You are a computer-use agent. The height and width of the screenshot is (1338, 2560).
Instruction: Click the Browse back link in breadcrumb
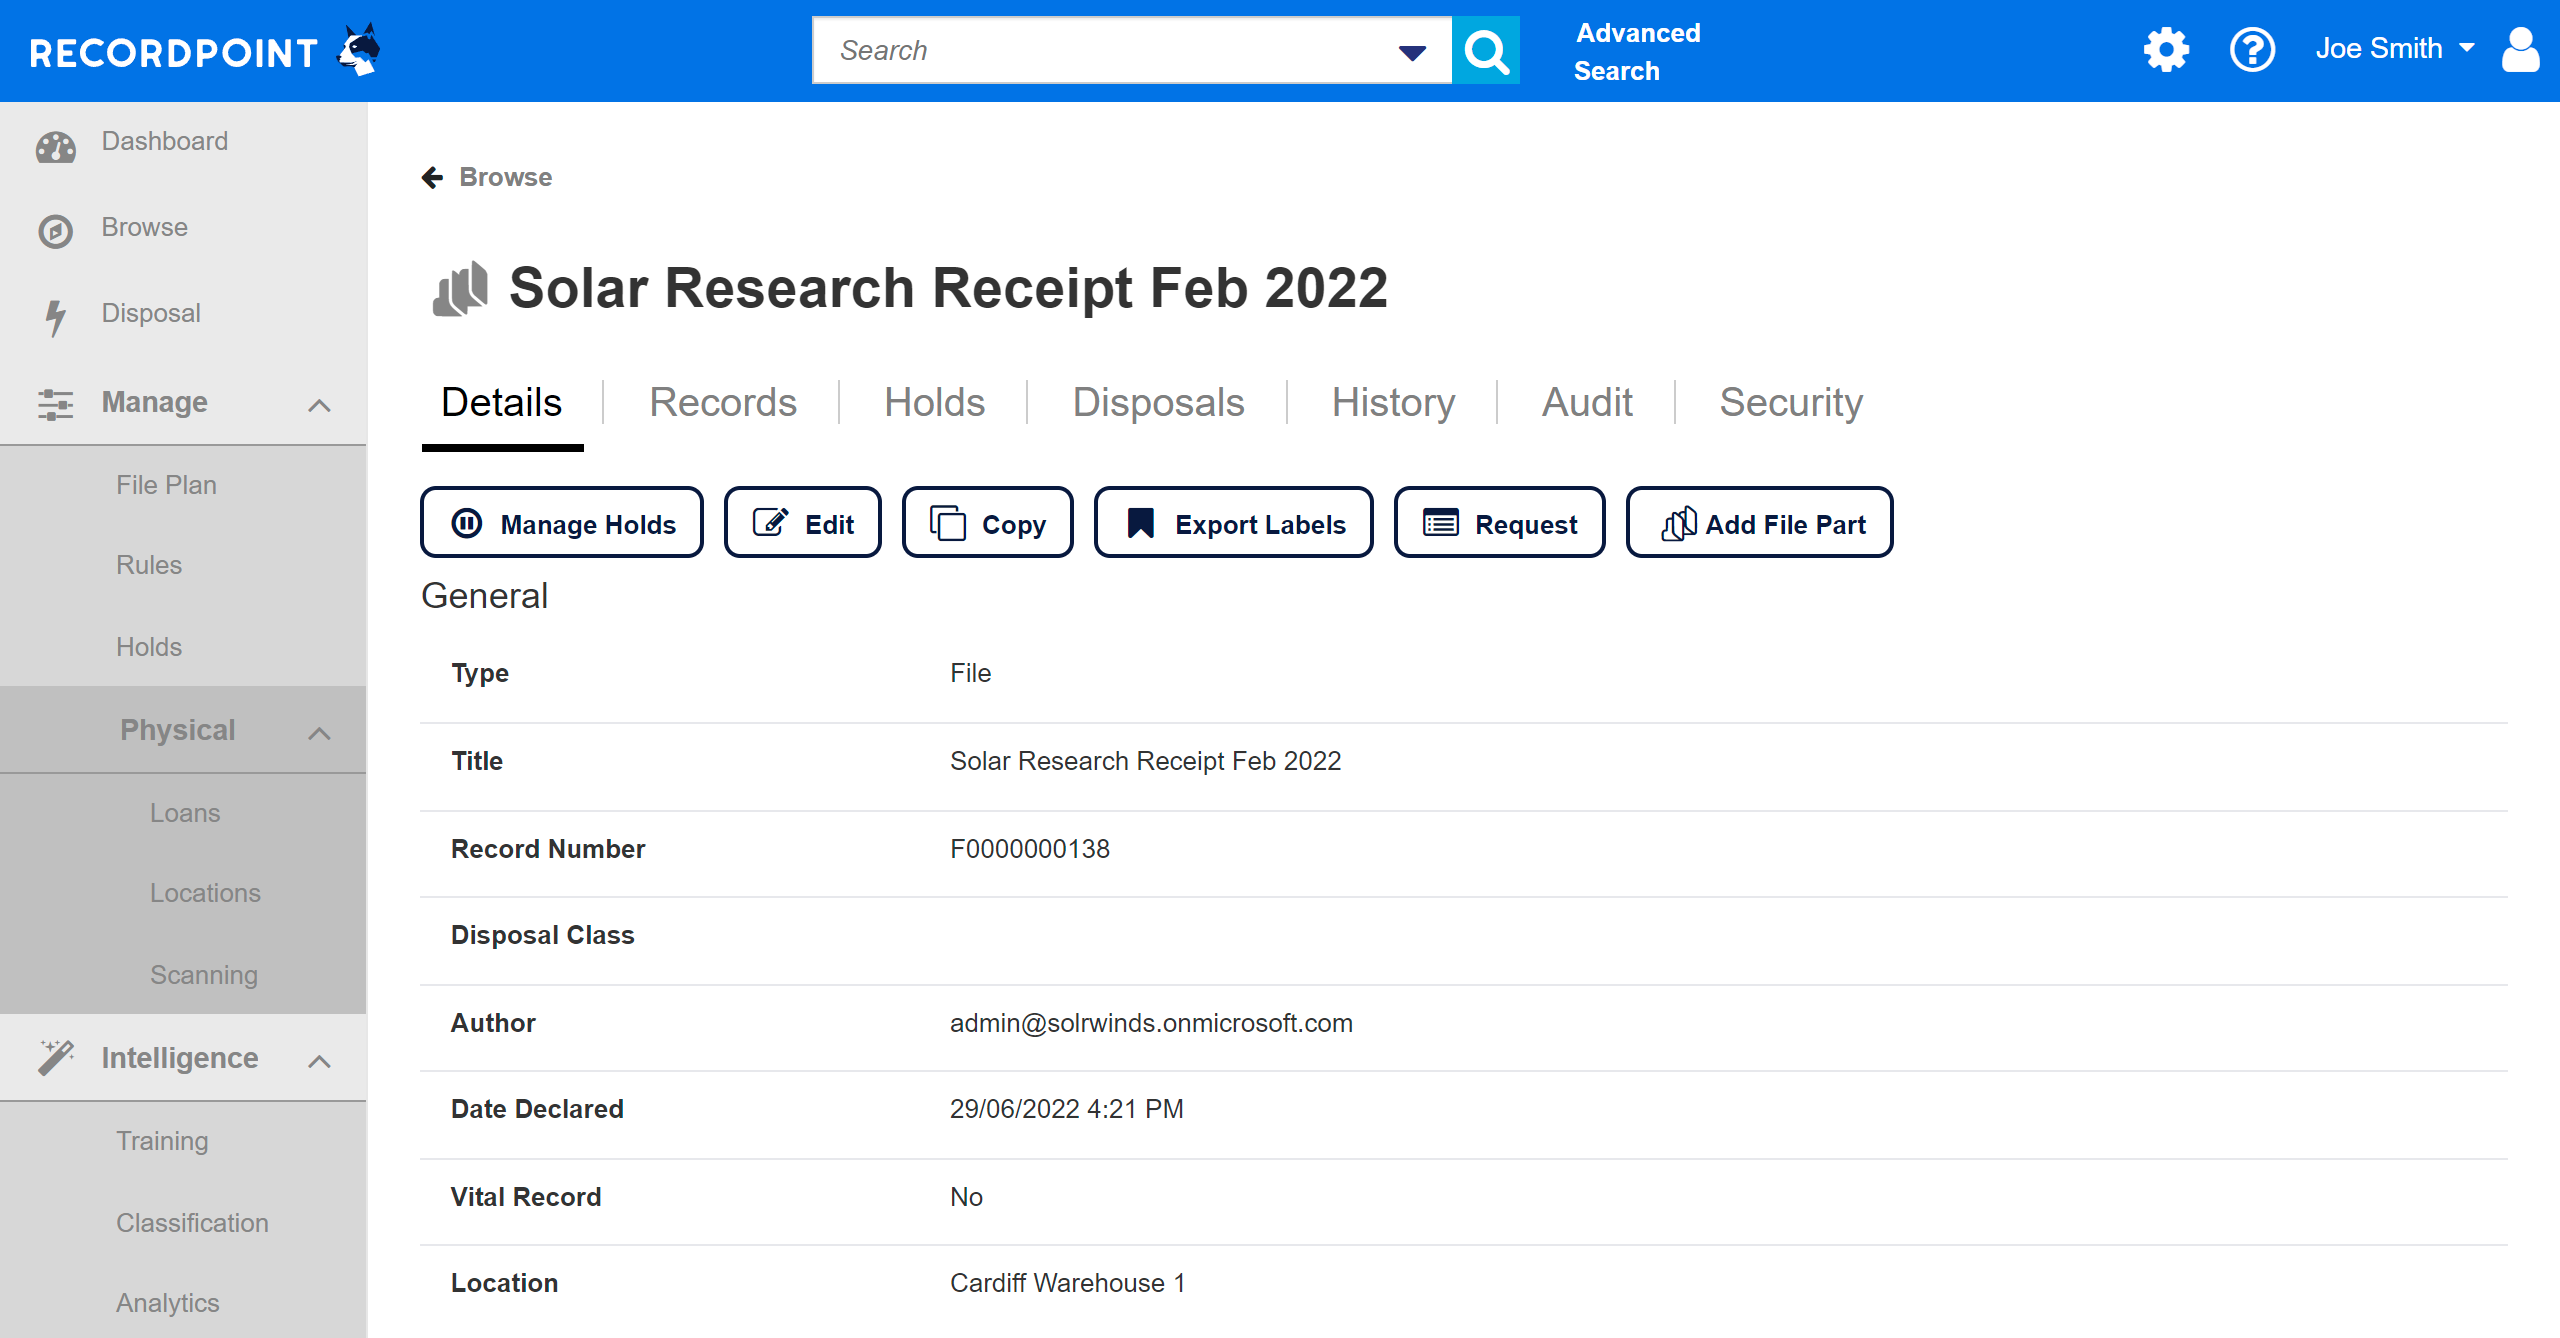pos(505,177)
